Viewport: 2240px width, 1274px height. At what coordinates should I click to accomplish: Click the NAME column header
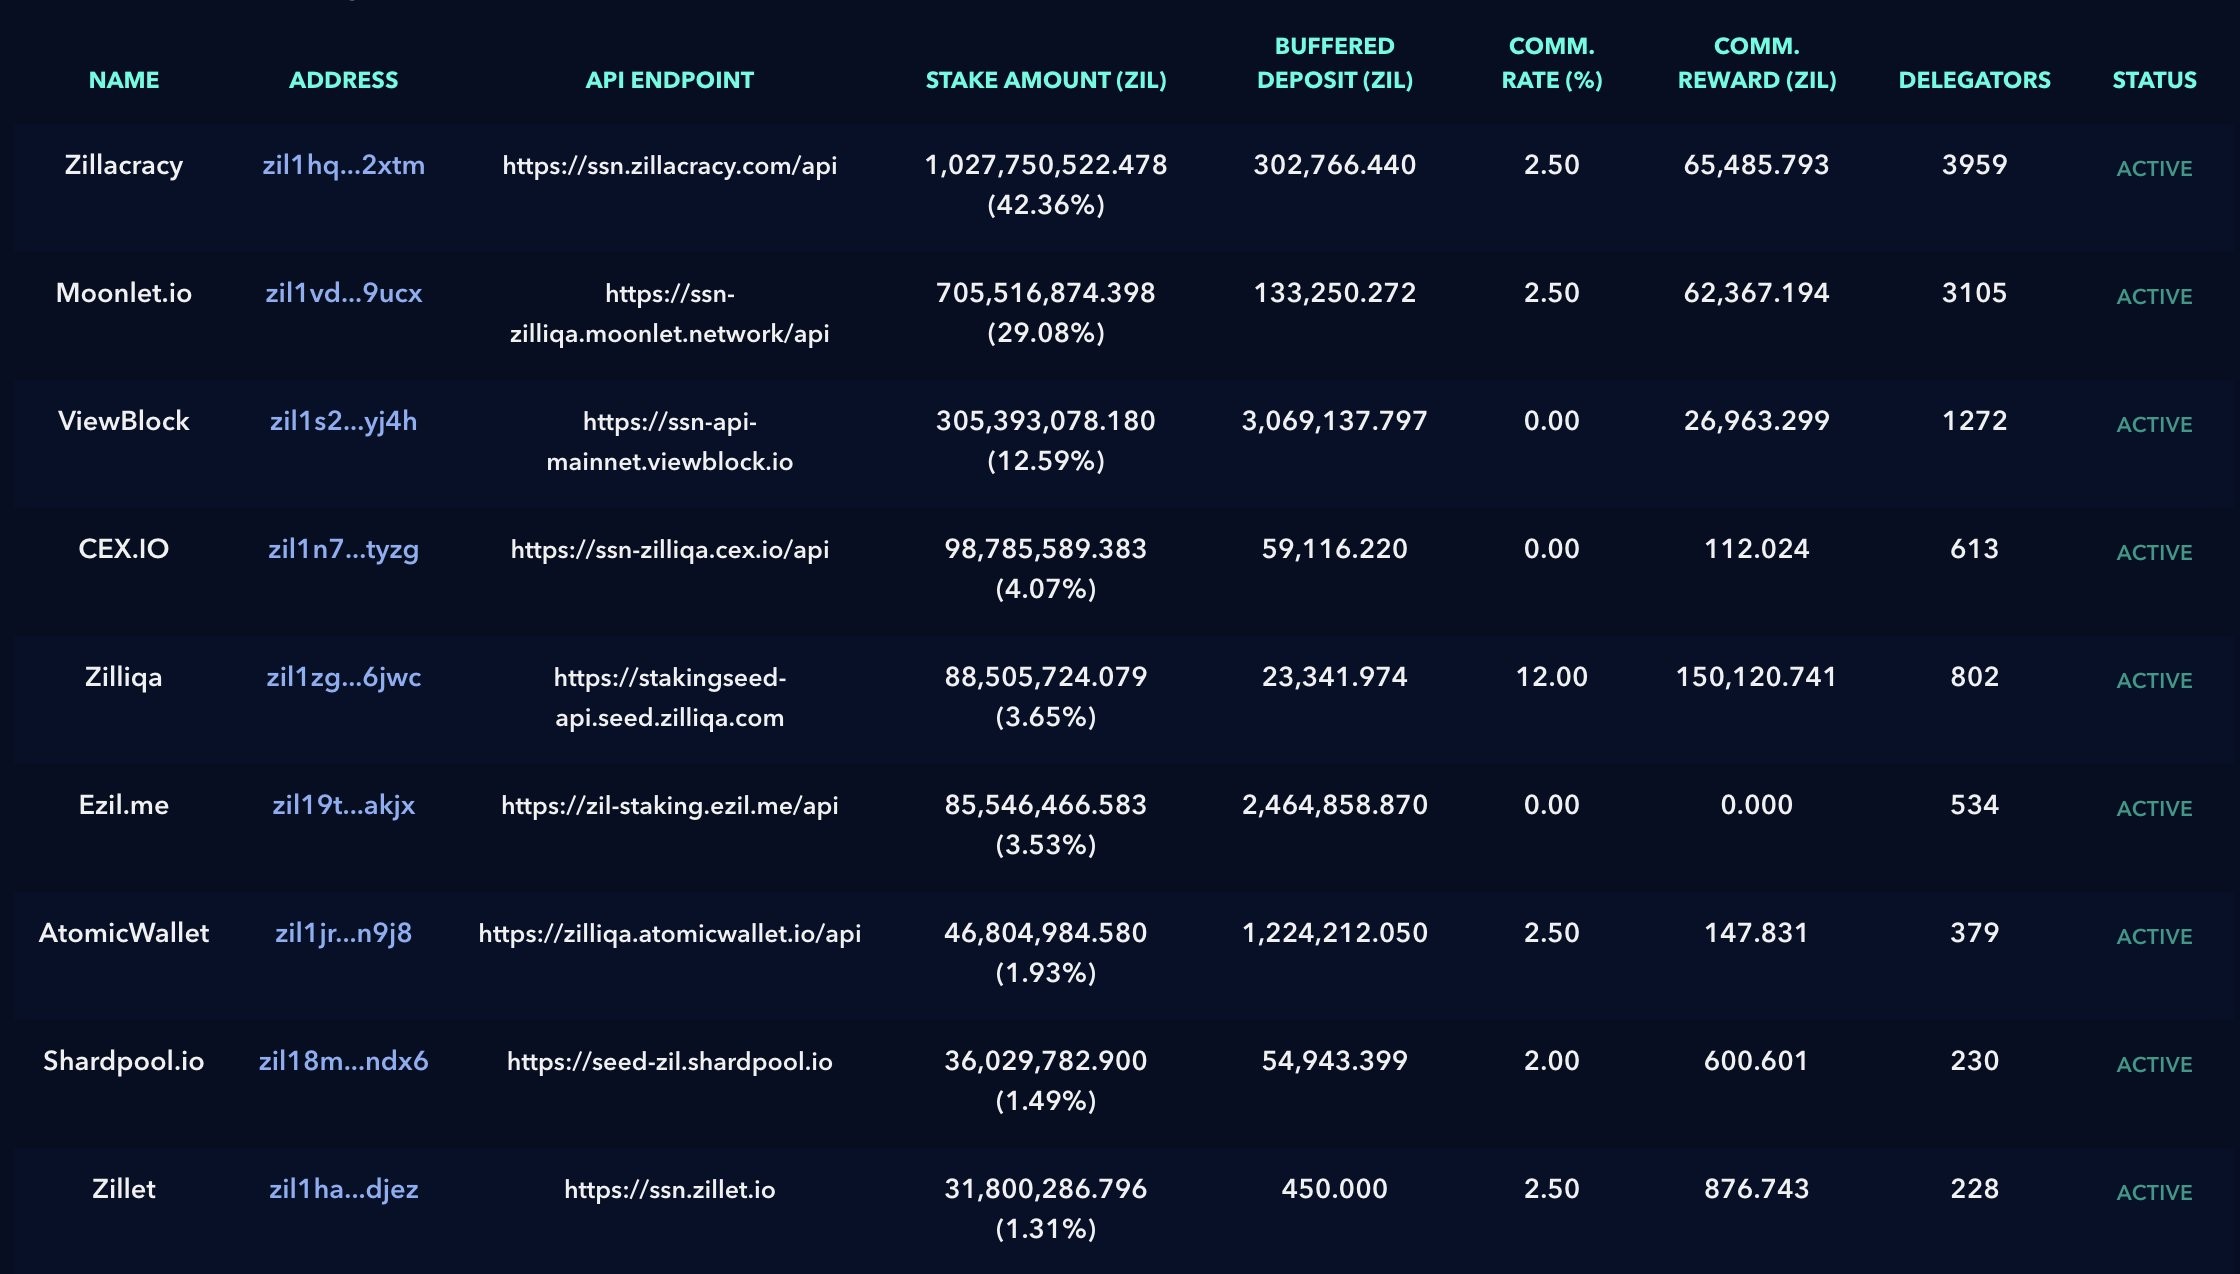point(124,80)
